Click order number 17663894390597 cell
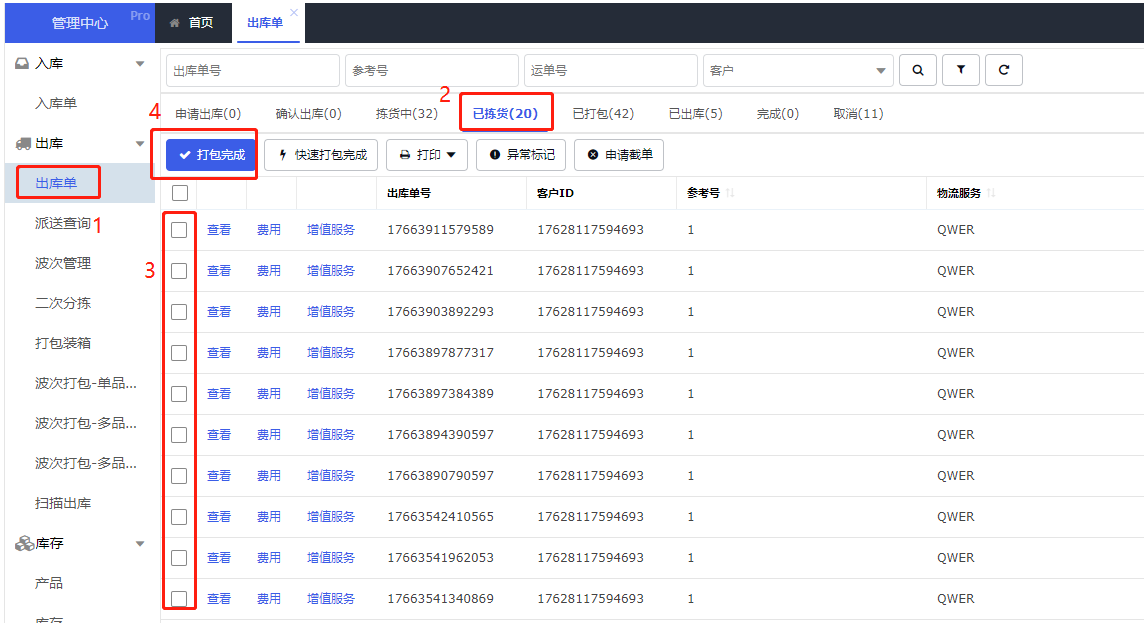1144x623 pixels. [440, 435]
